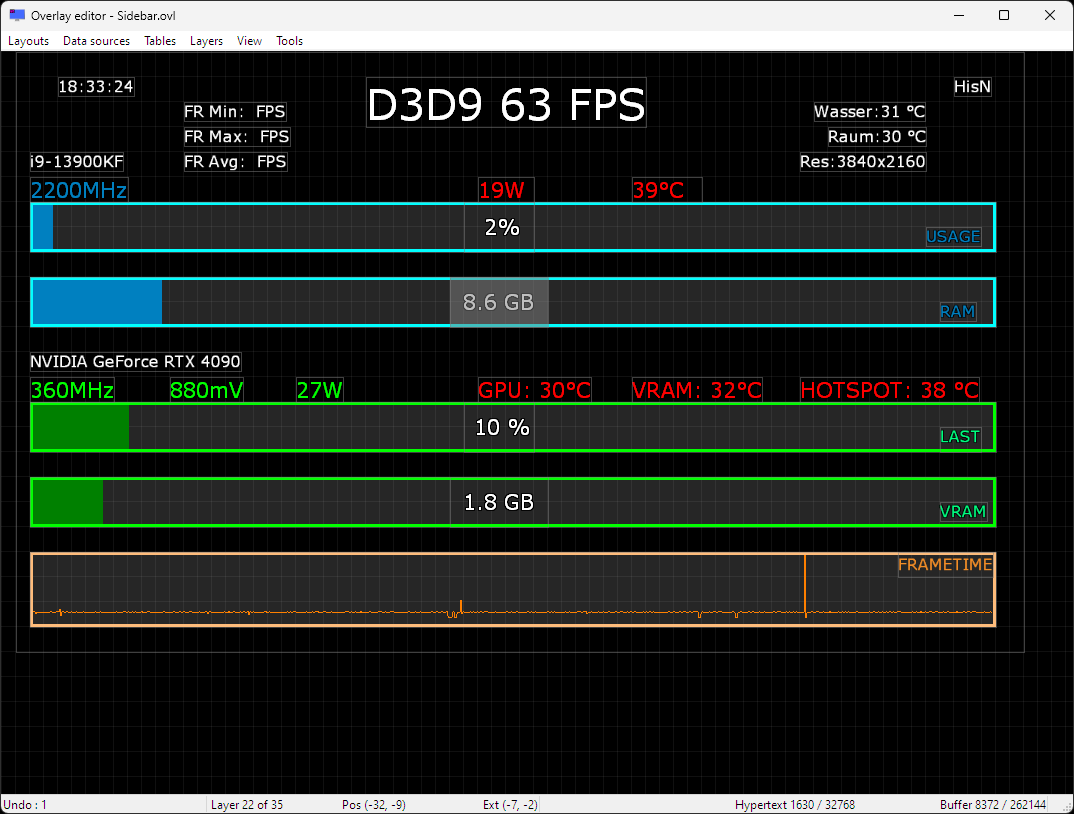This screenshot has height=814, width=1074.
Task: Maximize the Overlay editor window
Action: tap(1004, 15)
